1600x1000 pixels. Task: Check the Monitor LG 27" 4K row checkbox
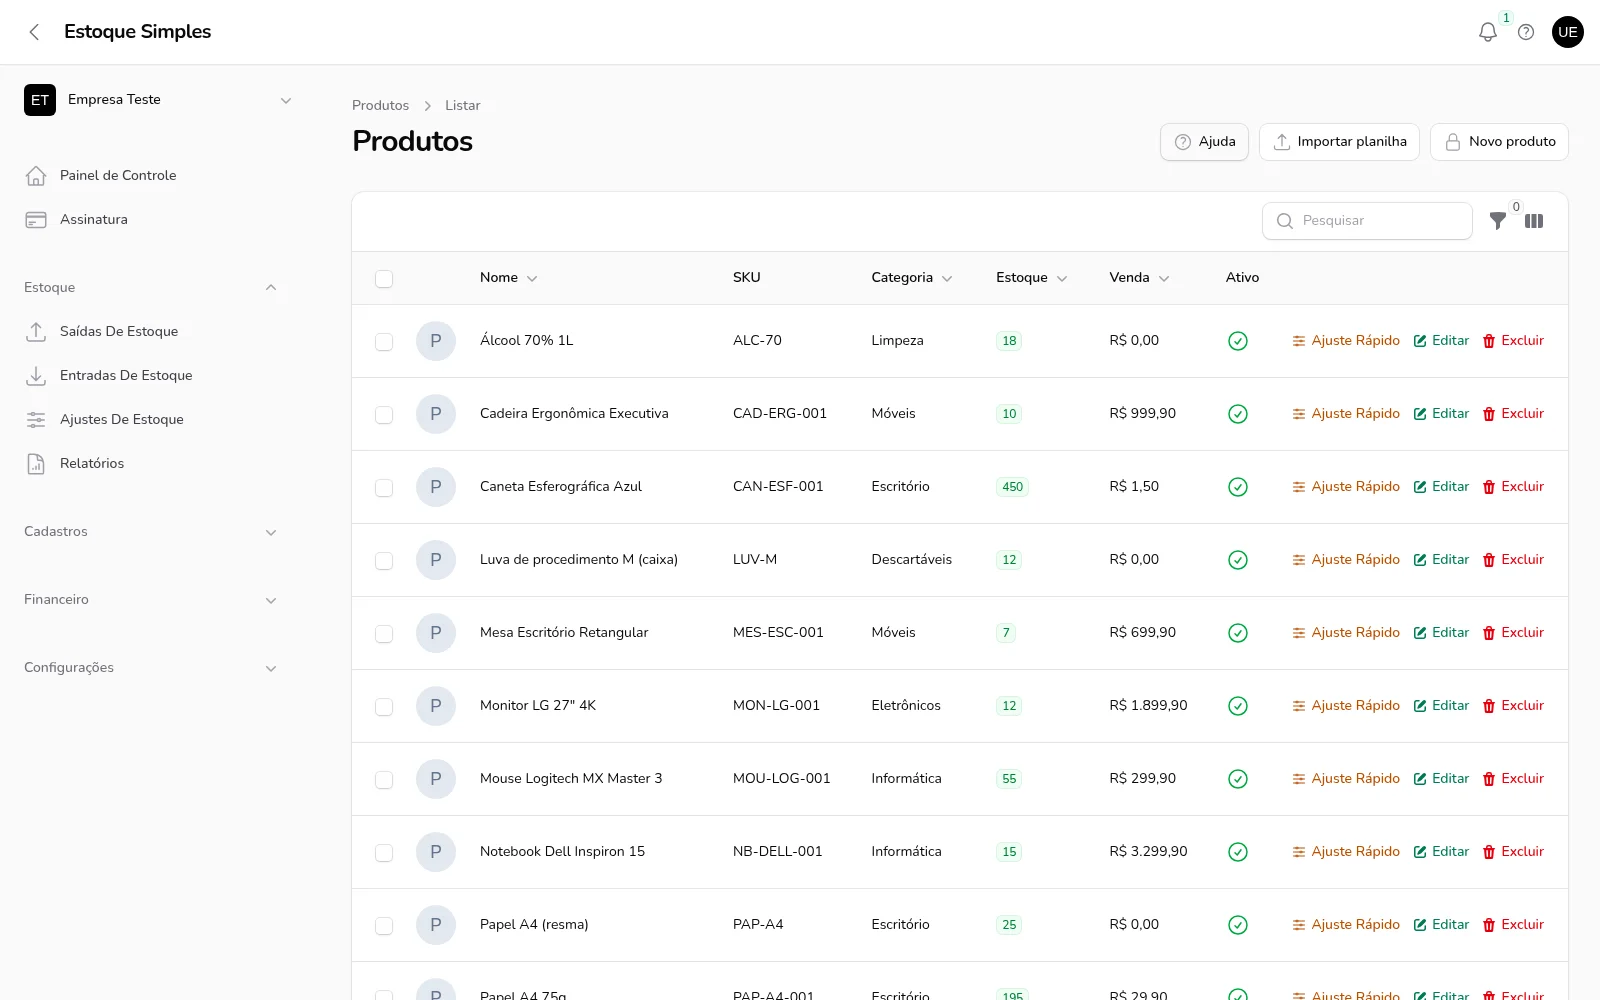point(384,707)
